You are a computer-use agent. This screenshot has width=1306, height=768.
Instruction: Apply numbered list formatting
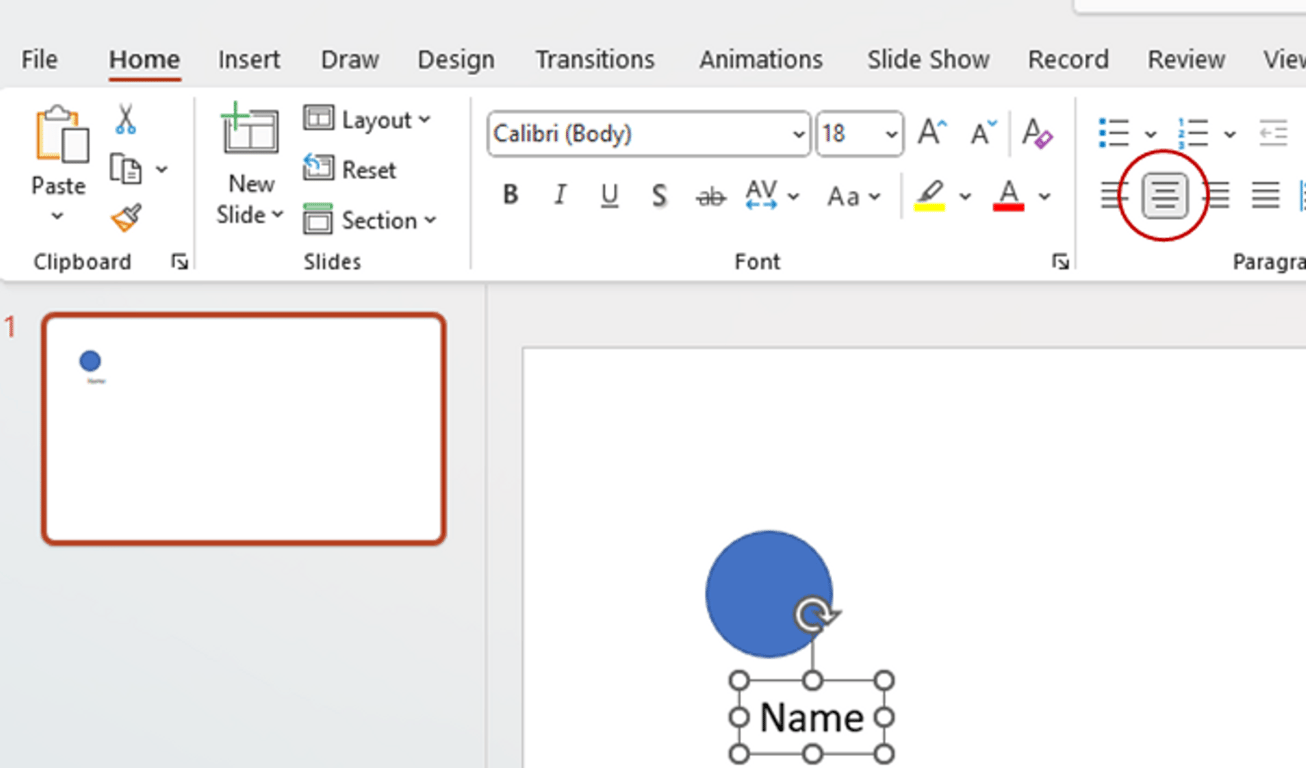1193,133
